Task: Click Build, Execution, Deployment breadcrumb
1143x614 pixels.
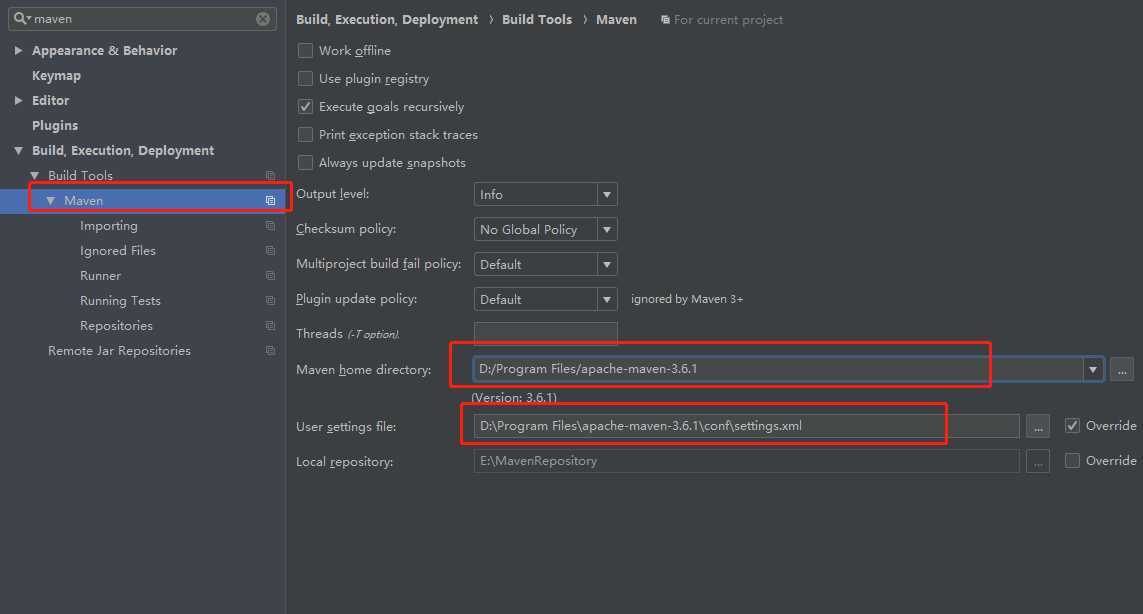Action: pyautogui.click(x=387, y=20)
